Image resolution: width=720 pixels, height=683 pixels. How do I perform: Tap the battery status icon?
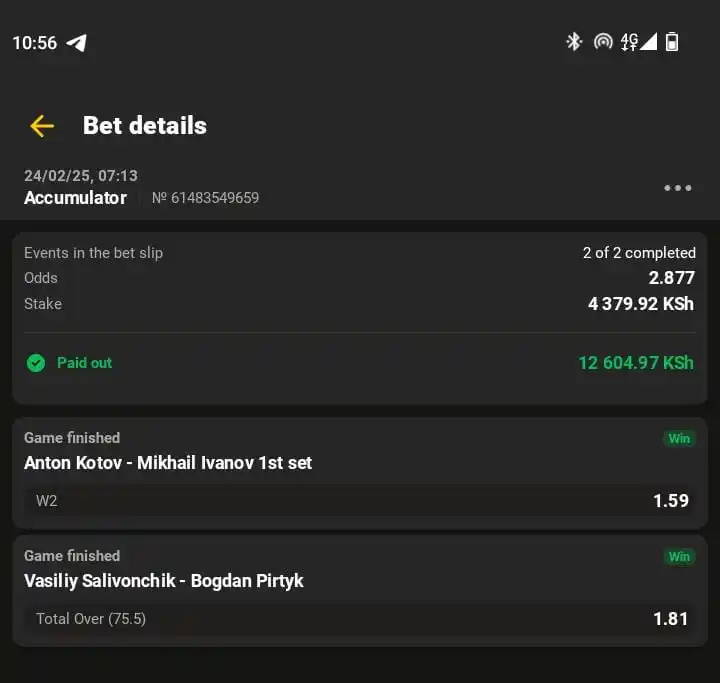coord(672,42)
